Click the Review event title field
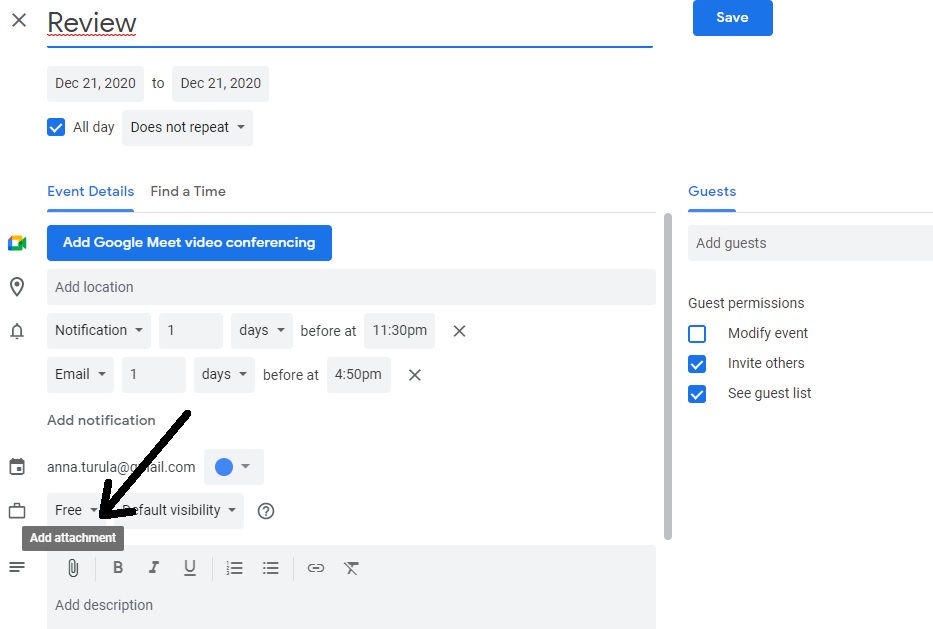 pos(350,24)
